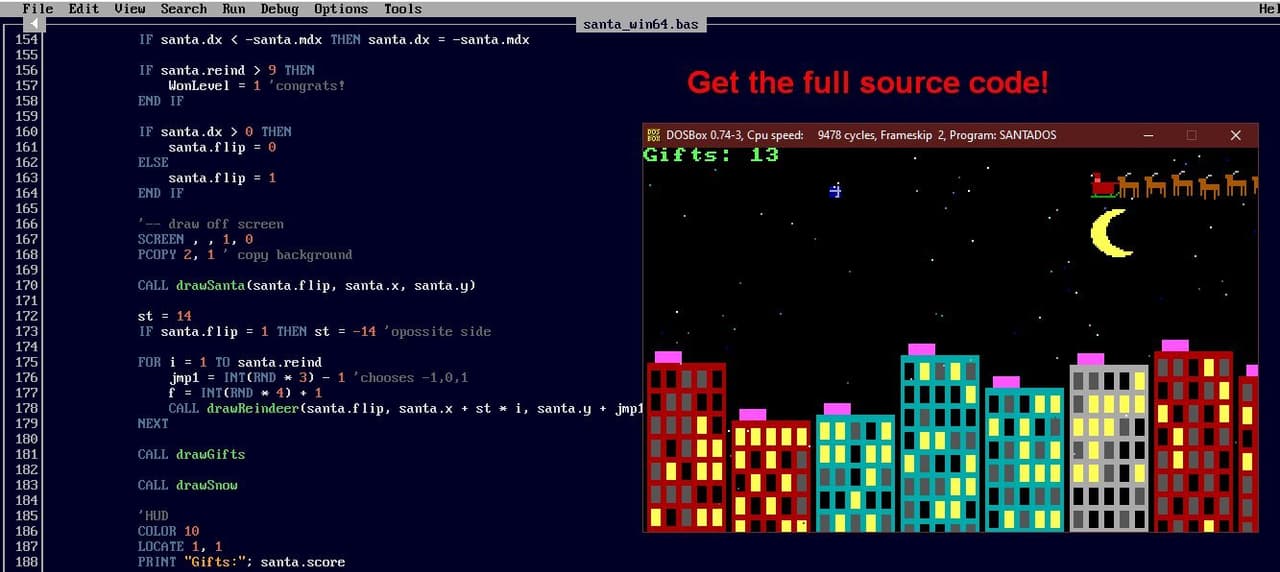
Task: Click the DOSBox icon in title bar
Action: point(654,135)
